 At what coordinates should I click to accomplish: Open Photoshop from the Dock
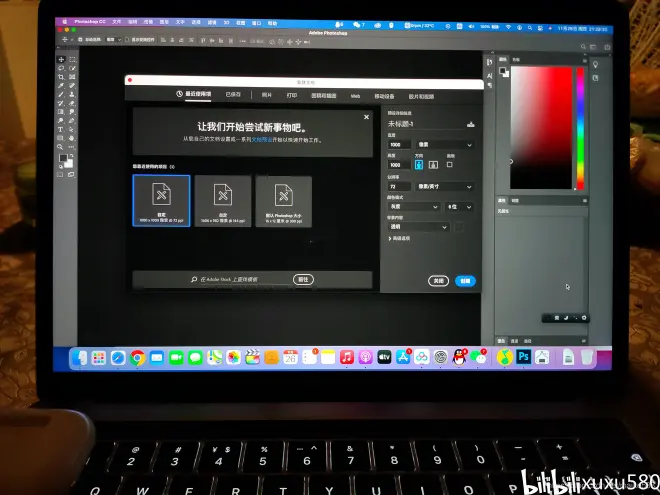pyautogui.click(x=523, y=357)
